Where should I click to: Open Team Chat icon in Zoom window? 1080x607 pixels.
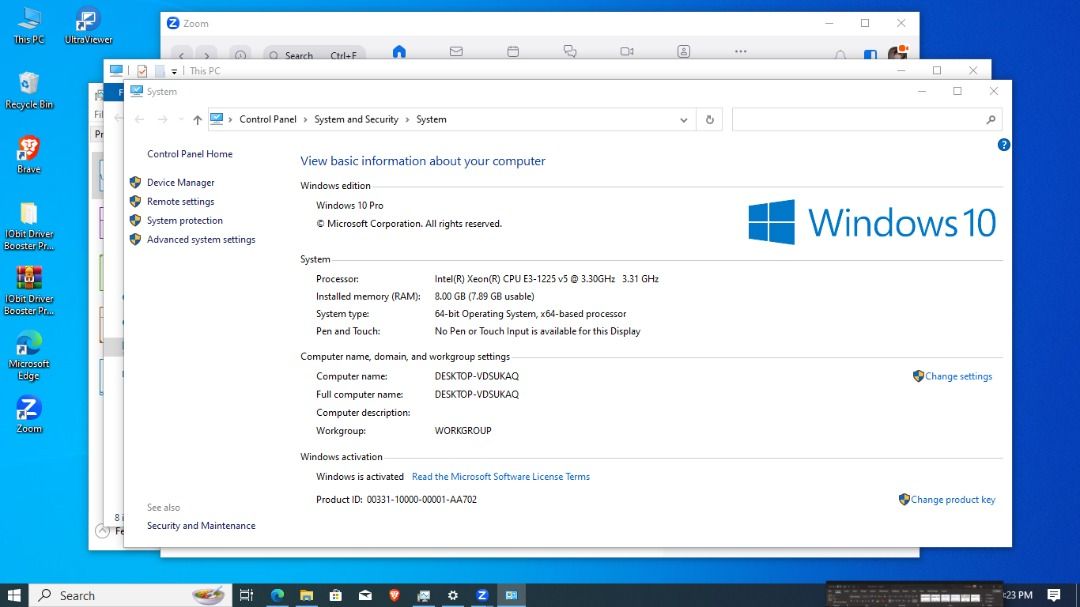[570, 52]
